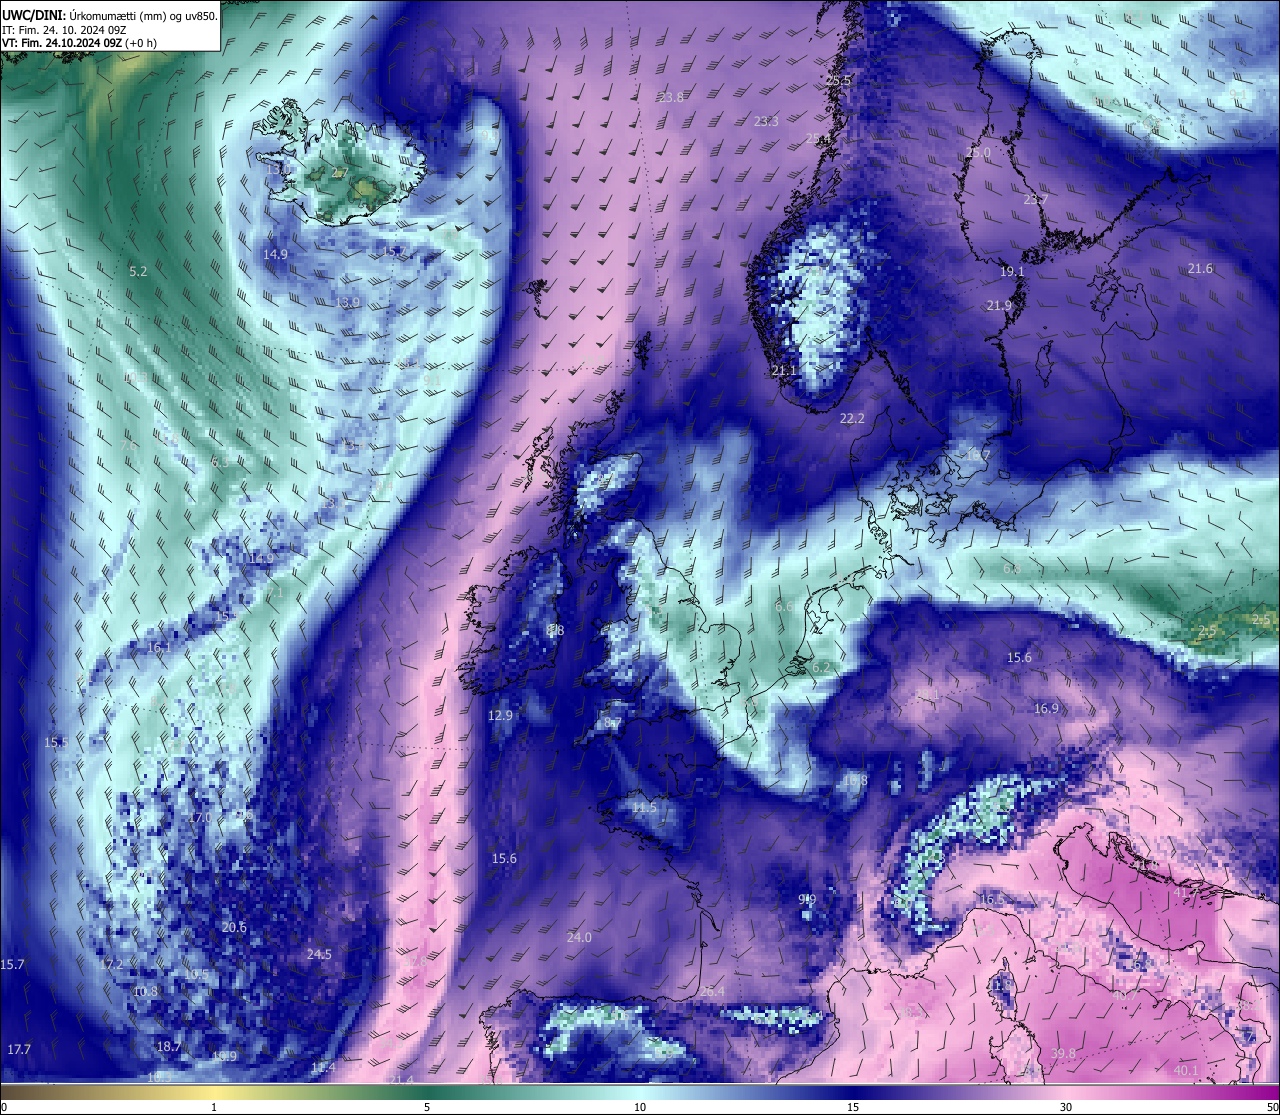Click the 26.4 value near the Pyrenees

pos(712,991)
